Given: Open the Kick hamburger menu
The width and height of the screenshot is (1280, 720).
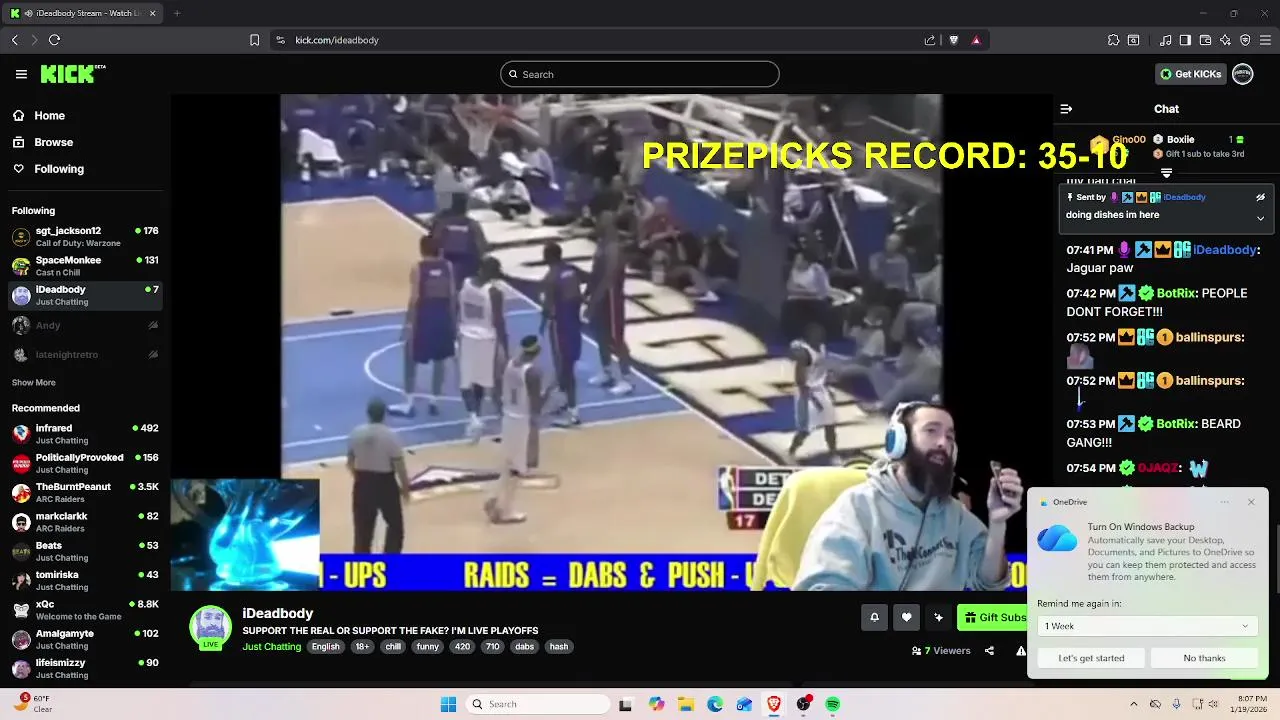Looking at the screenshot, I should [x=21, y=74].
